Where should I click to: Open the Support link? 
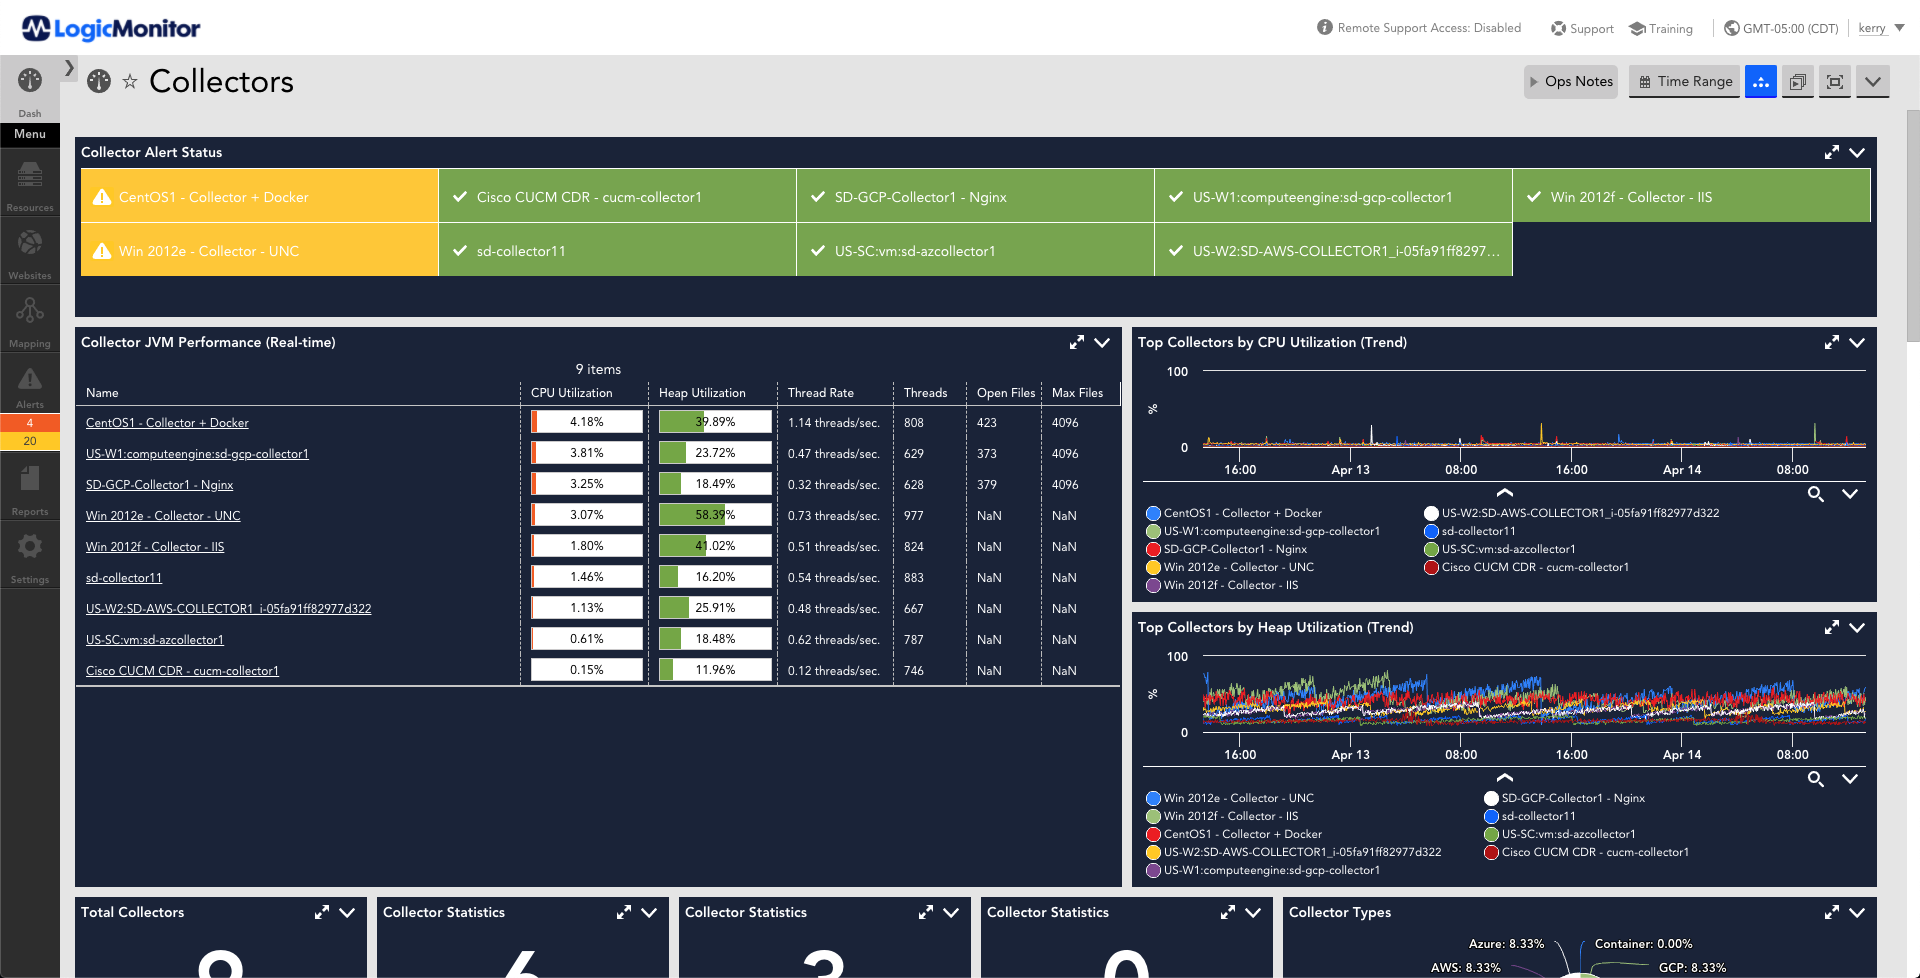pos(1582,29)
